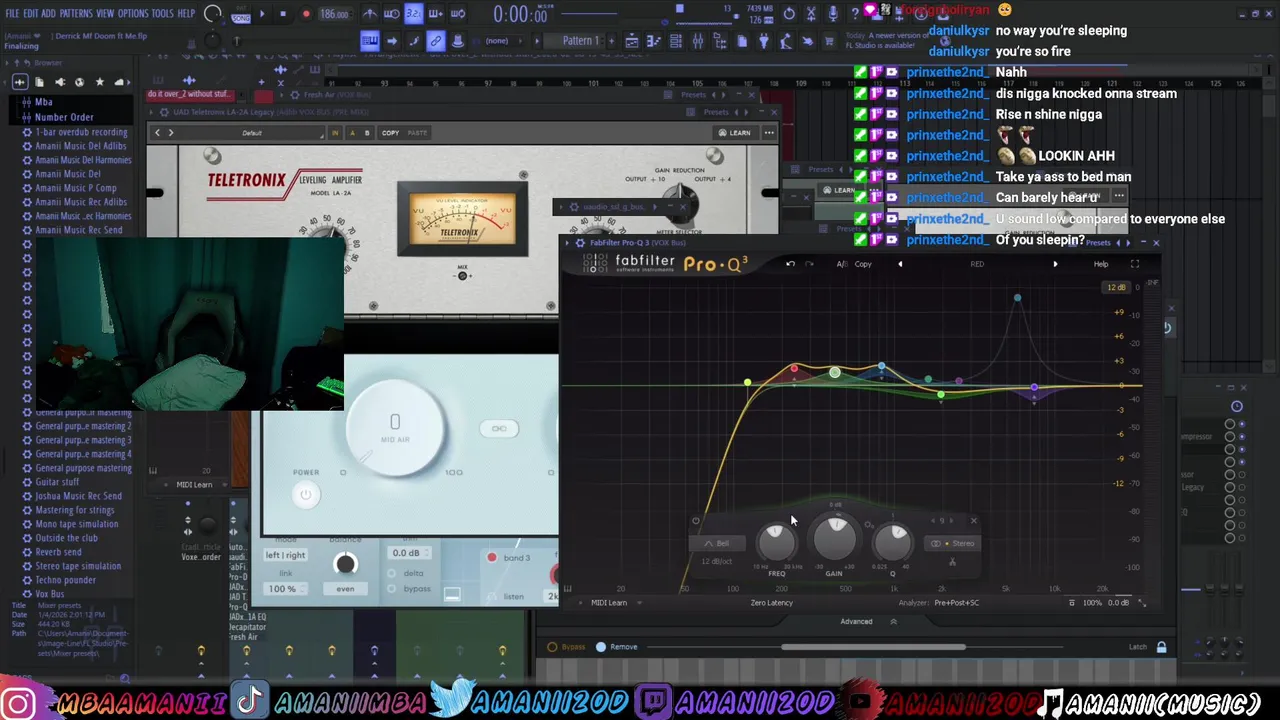1280x720 pixels.
Task: Toggle Pro-Q 3 full screen icon
Action: pyautogui.click(x=1135, y=264)
